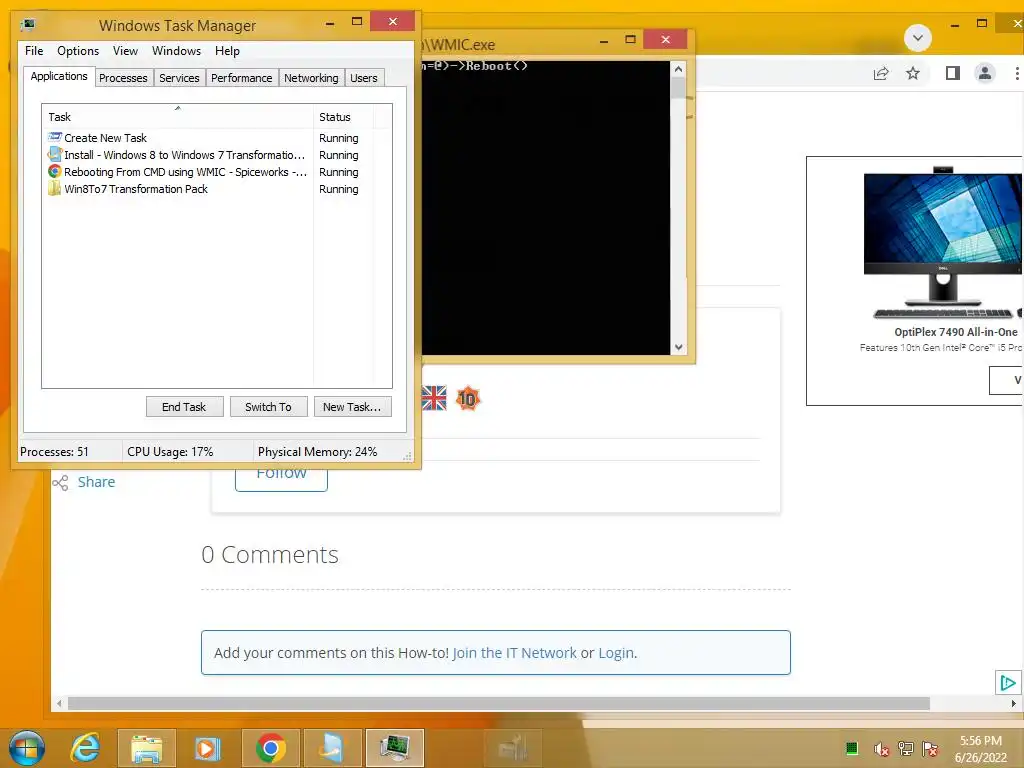
Task: Toggle the Chrome side panel icon
Action: coord(953,73)
